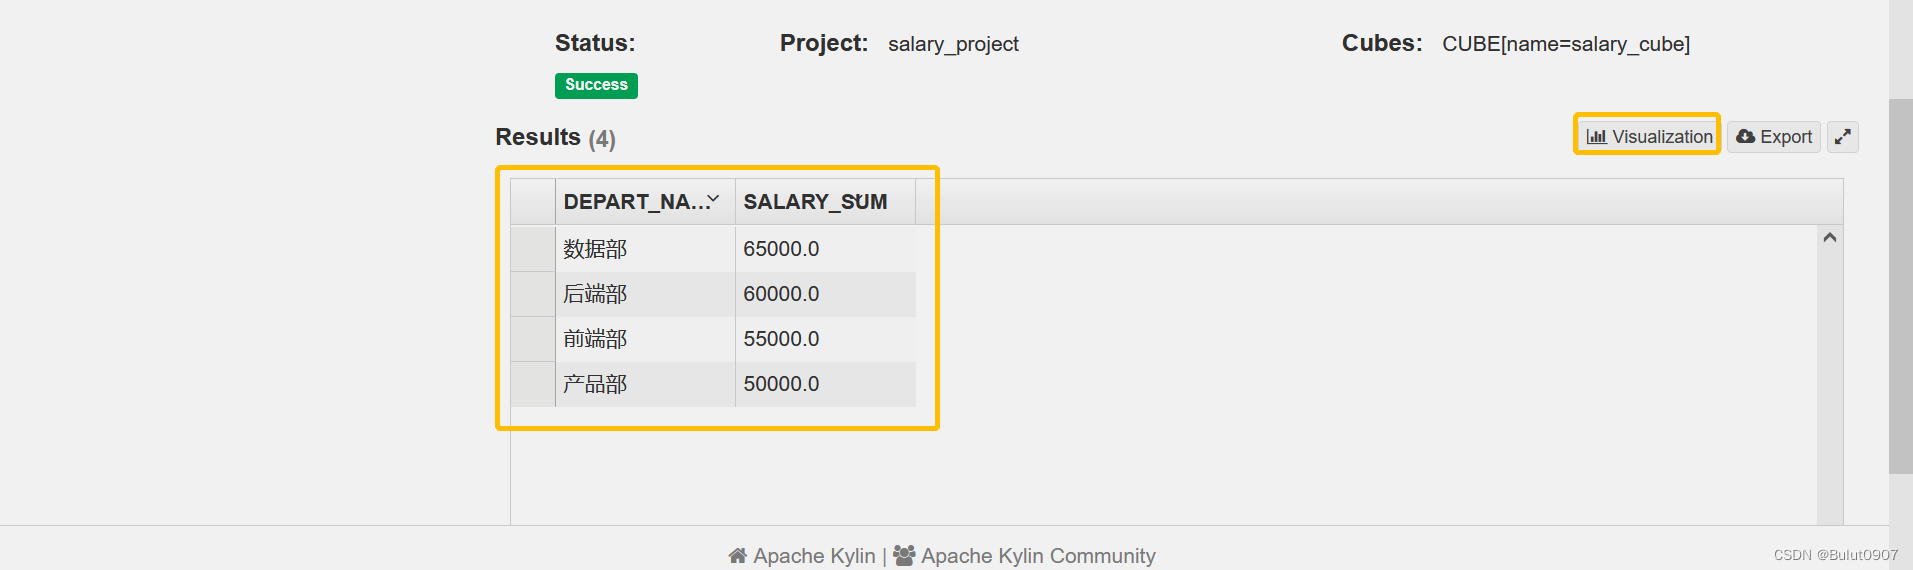This screenshot has width=1913, height=570.
Task: Click the fullscreen expand arrows icon
Action: tap(1842, 137)
